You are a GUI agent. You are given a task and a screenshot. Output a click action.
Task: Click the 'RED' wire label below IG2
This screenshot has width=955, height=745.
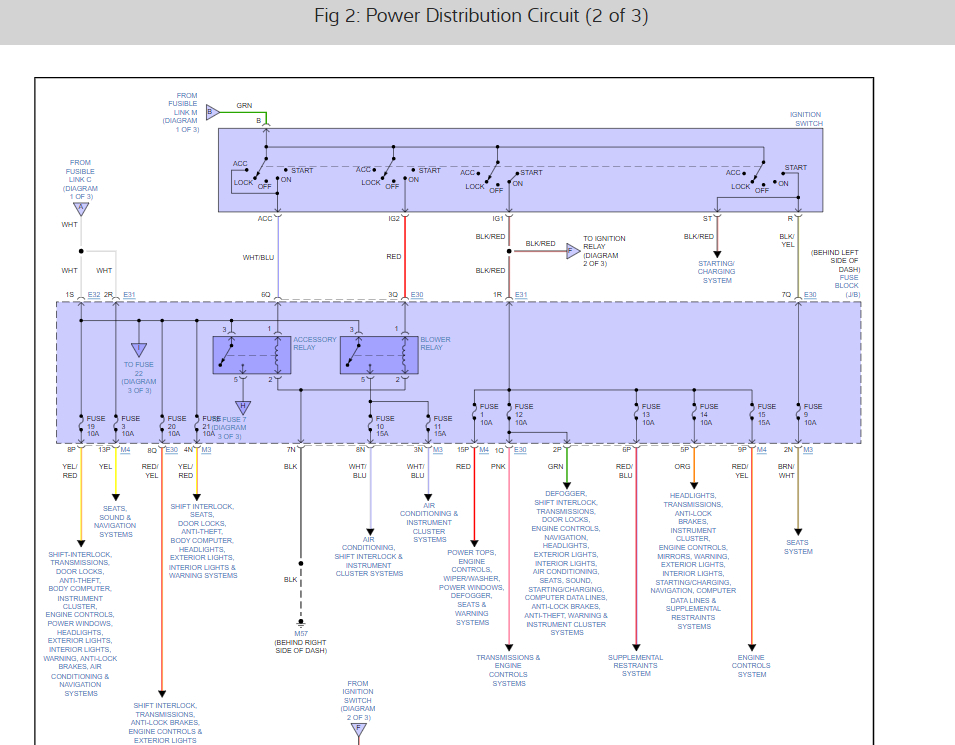[x=394, y=256]
